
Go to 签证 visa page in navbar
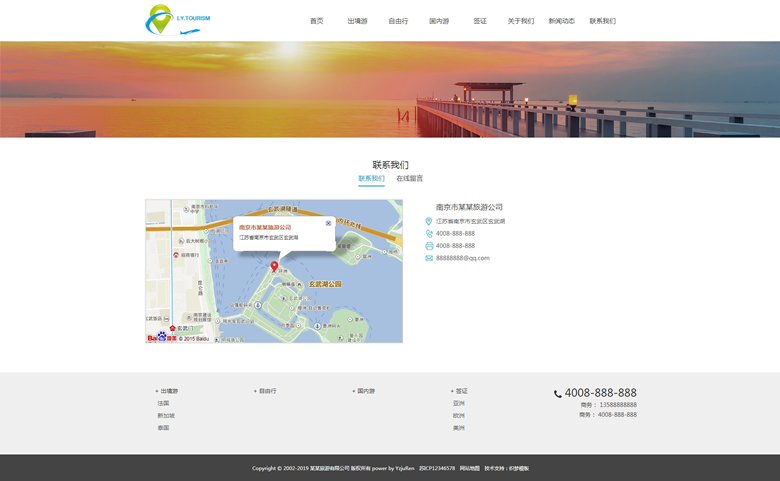point(480,21)
